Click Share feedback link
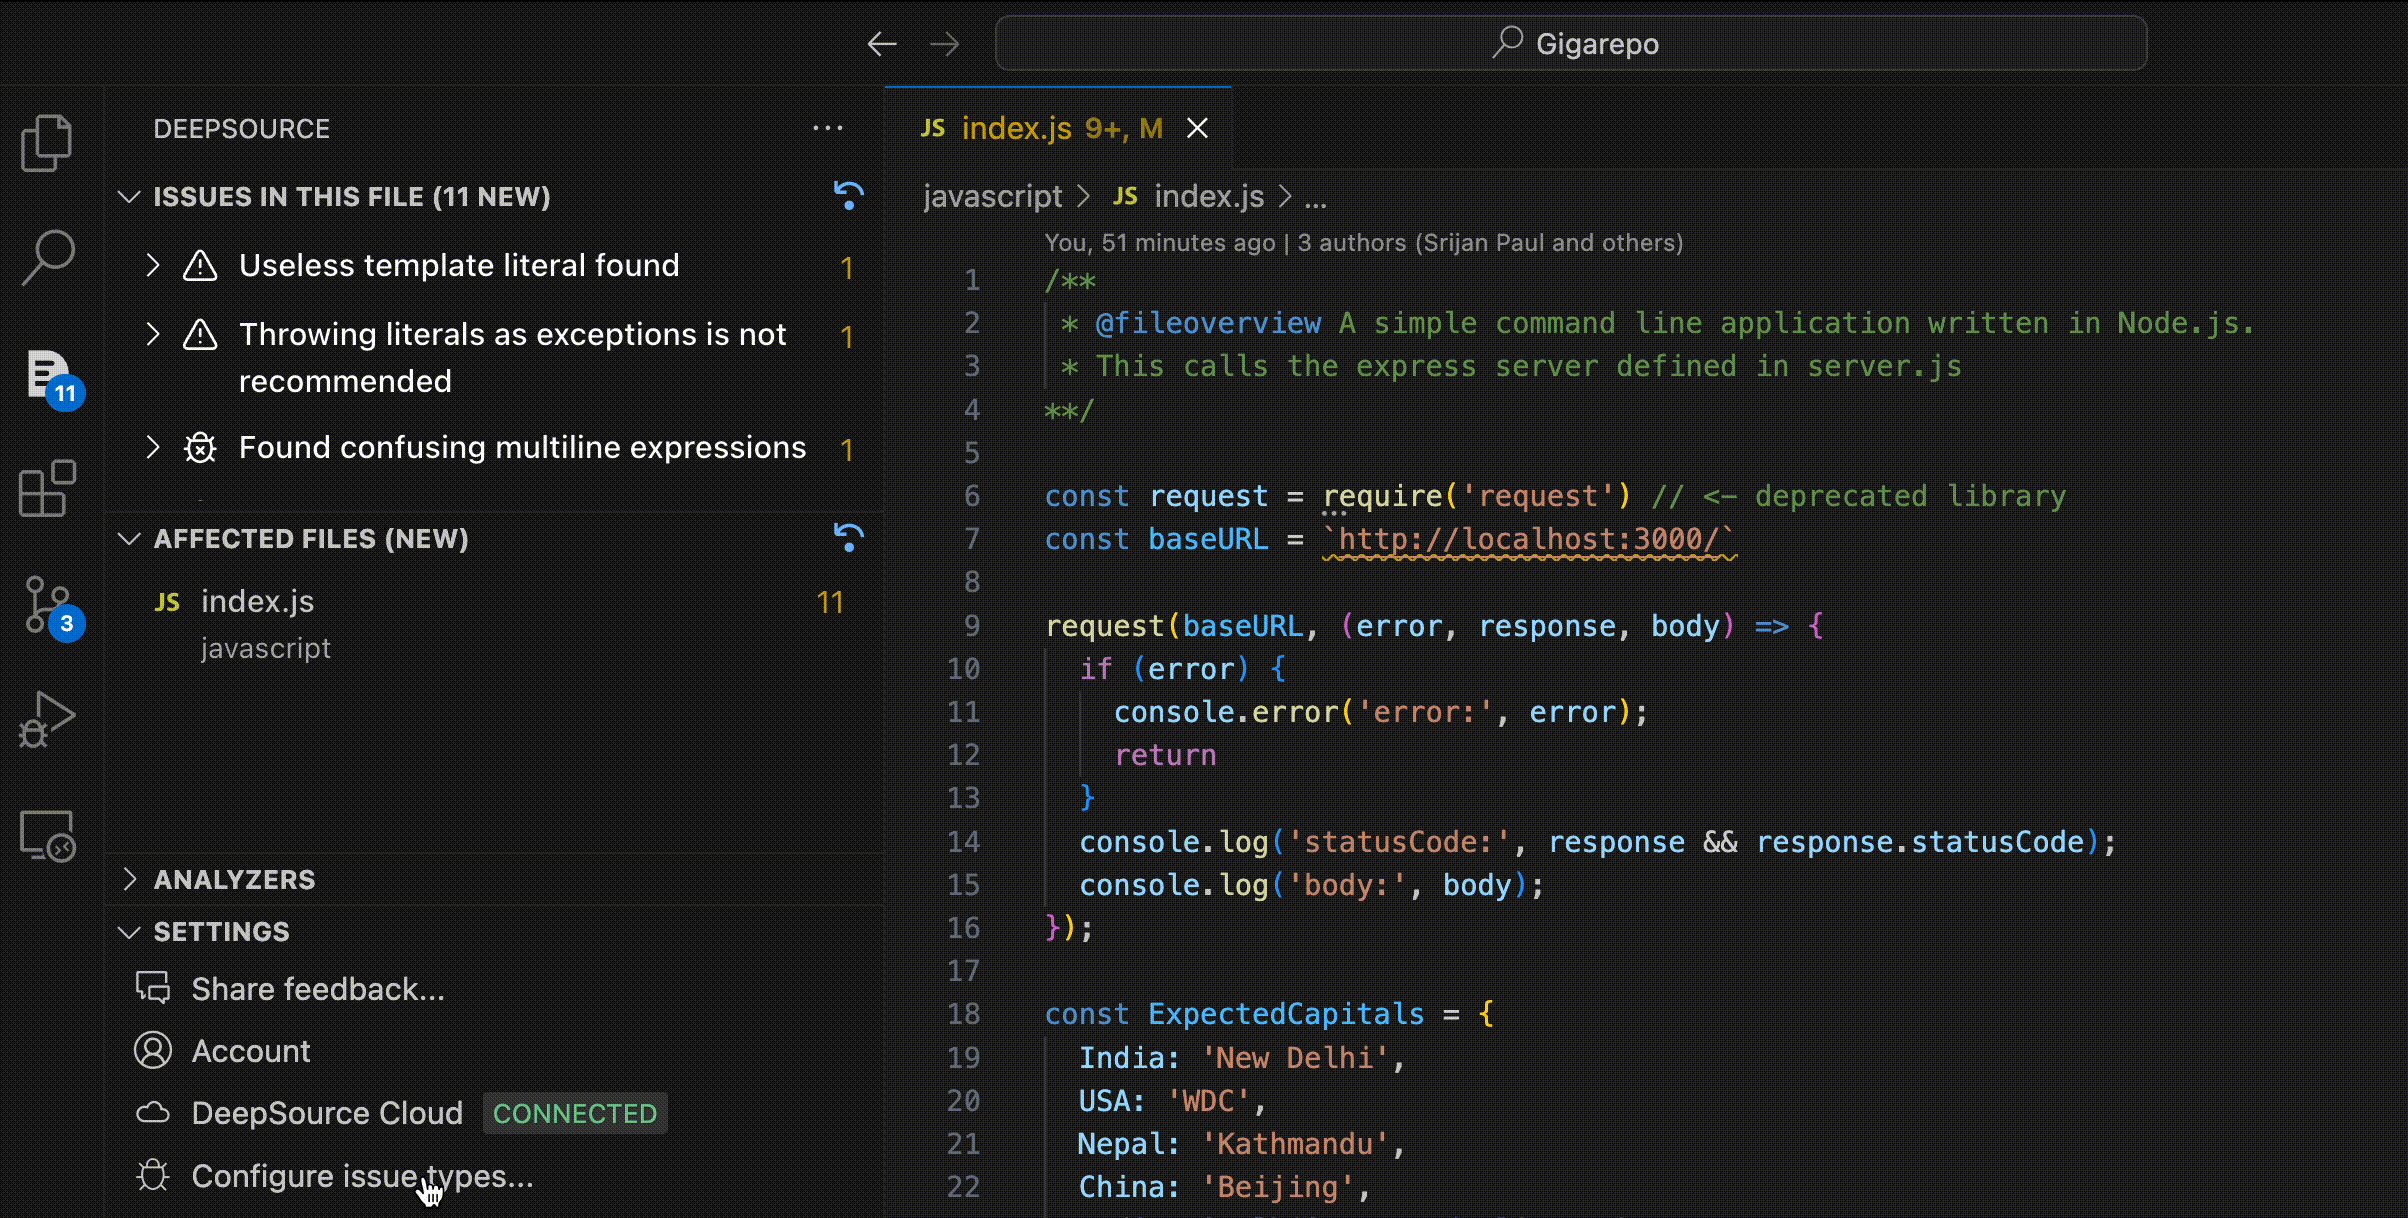Screen dimensions: 2408x1218 click(x=318, y=989)
